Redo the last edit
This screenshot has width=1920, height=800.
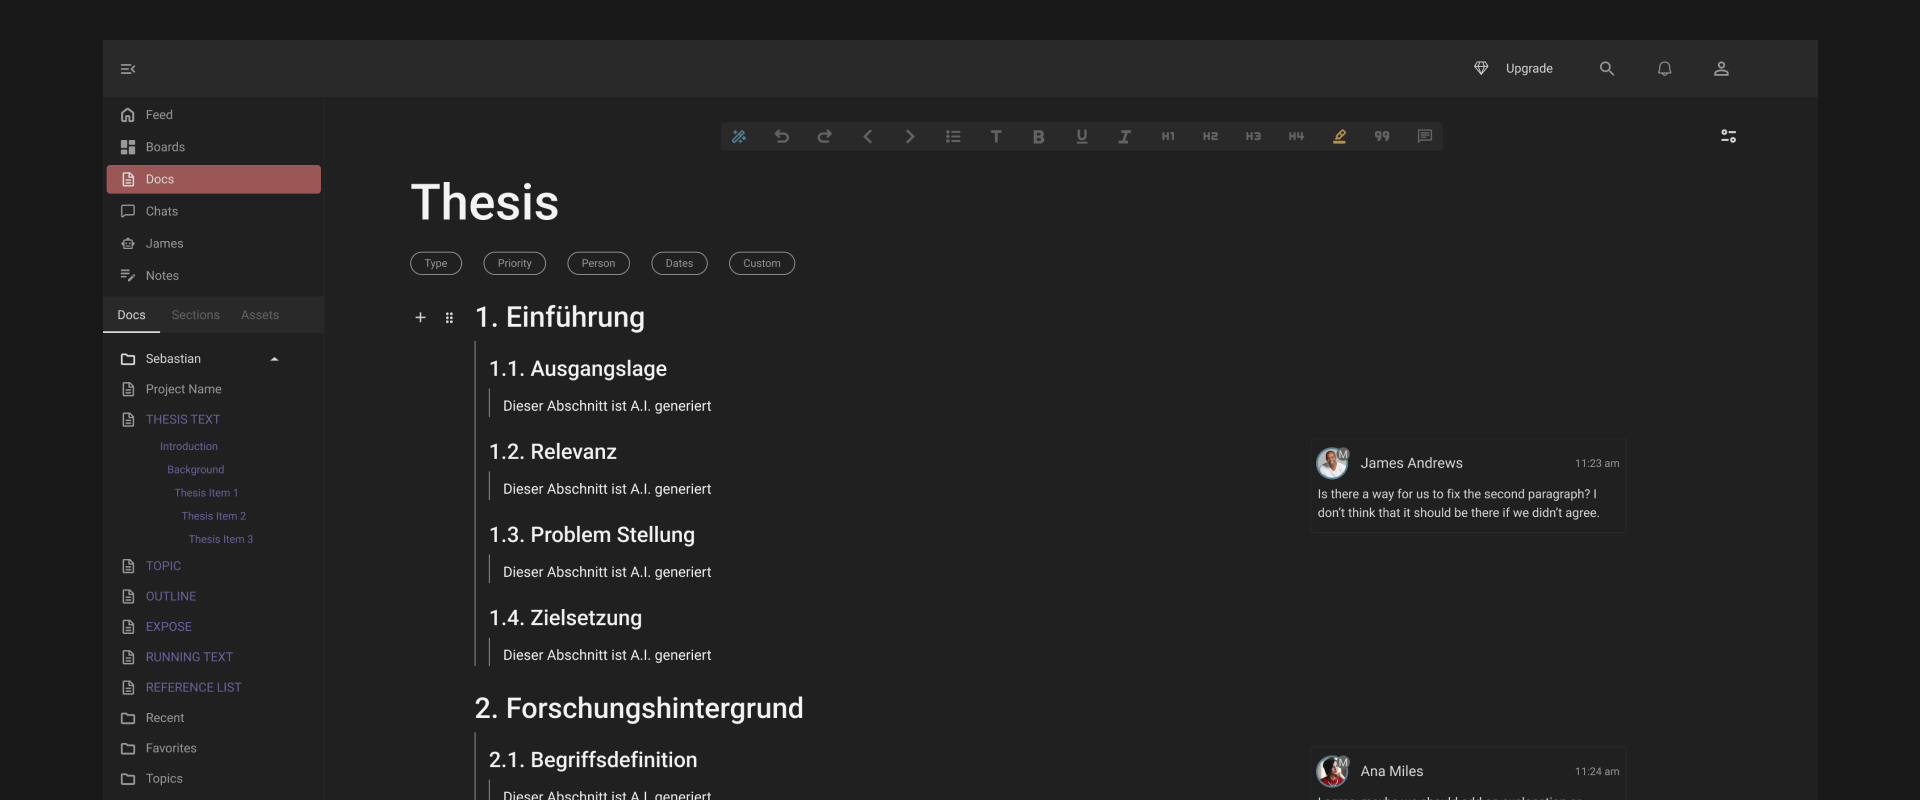[824, 136]
